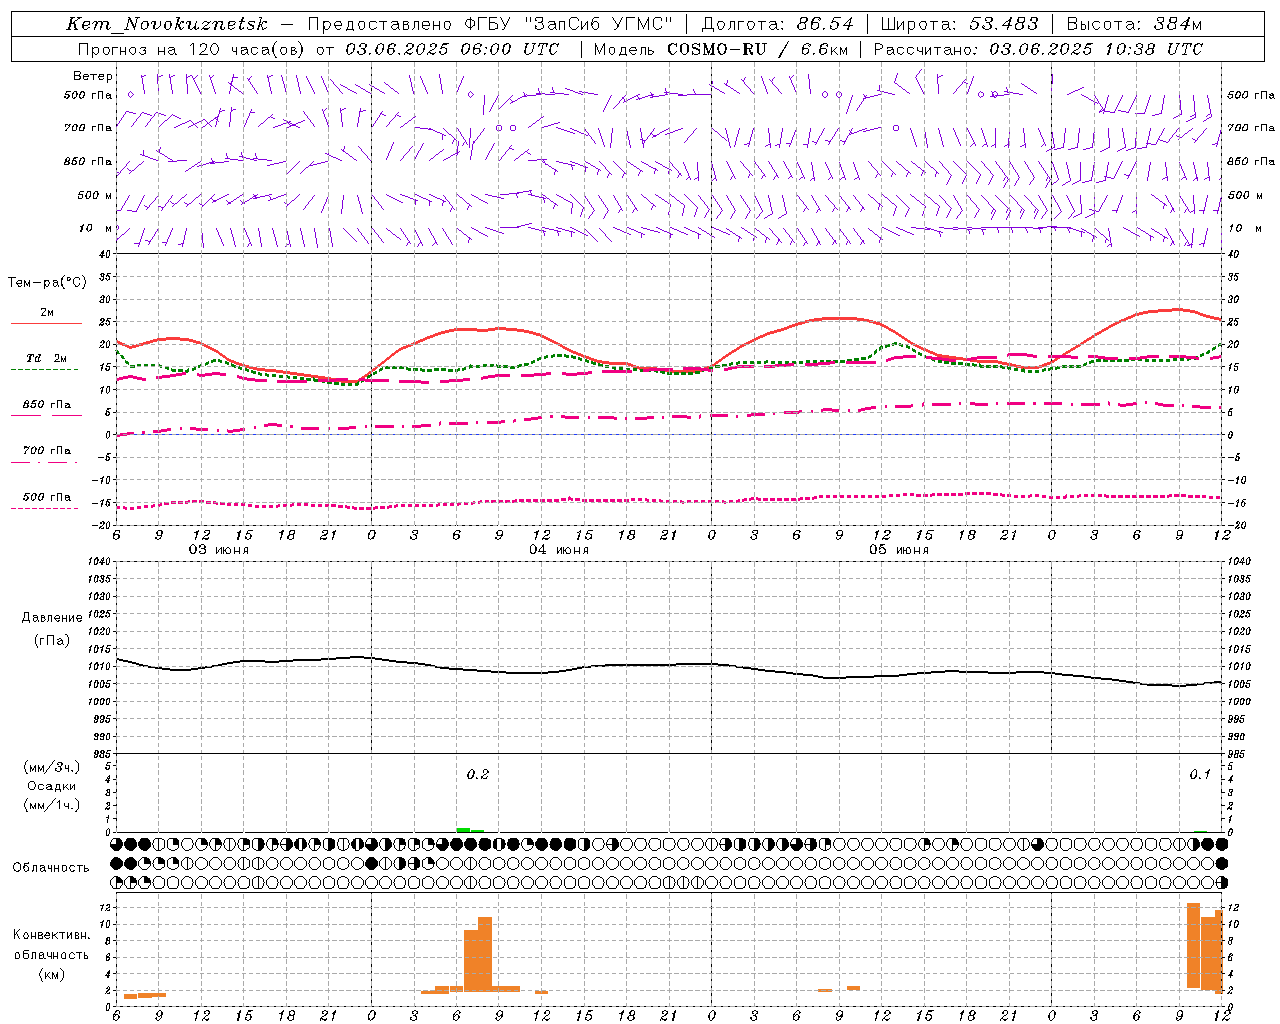
Task: Click the "Давление" pressure label
Action: click(52, 618)
